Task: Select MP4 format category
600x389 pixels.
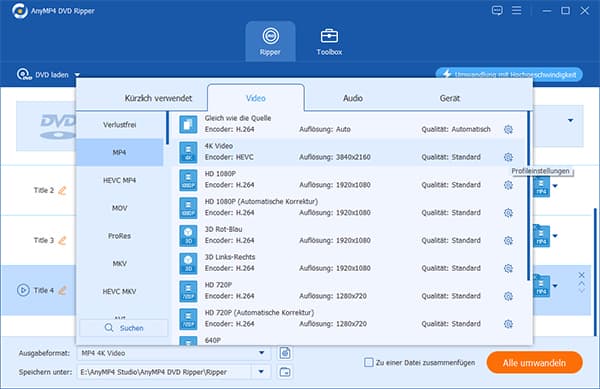Action: tap(119, 152)
